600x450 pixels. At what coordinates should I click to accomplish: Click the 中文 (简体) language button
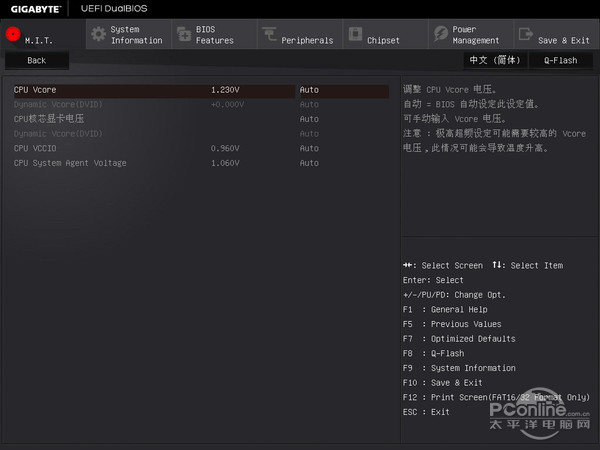495,60
